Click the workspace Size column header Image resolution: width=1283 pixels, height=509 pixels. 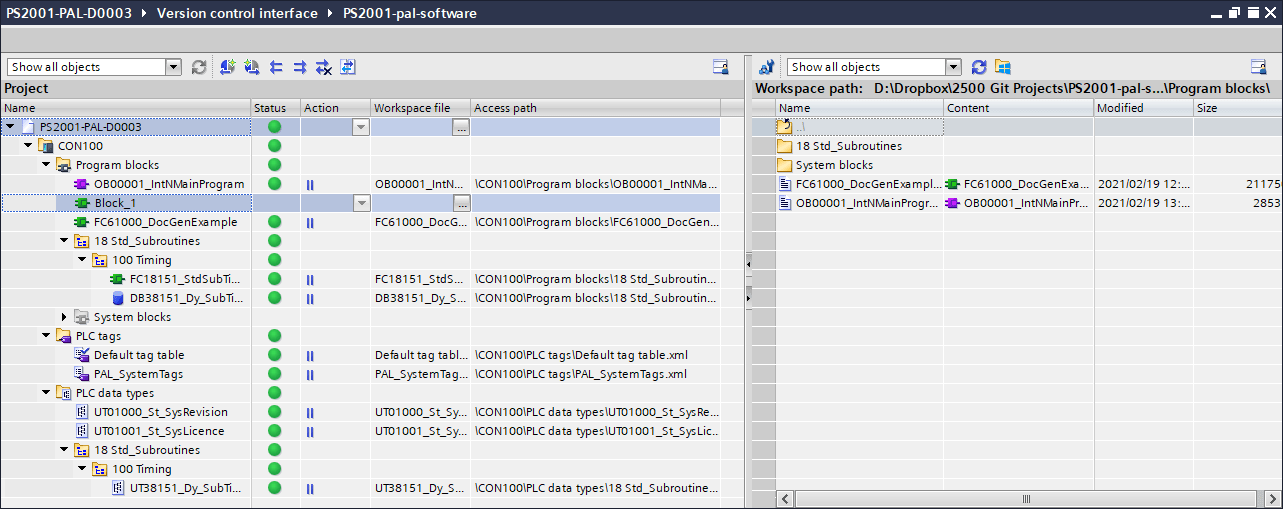(x=1238, y=108)
